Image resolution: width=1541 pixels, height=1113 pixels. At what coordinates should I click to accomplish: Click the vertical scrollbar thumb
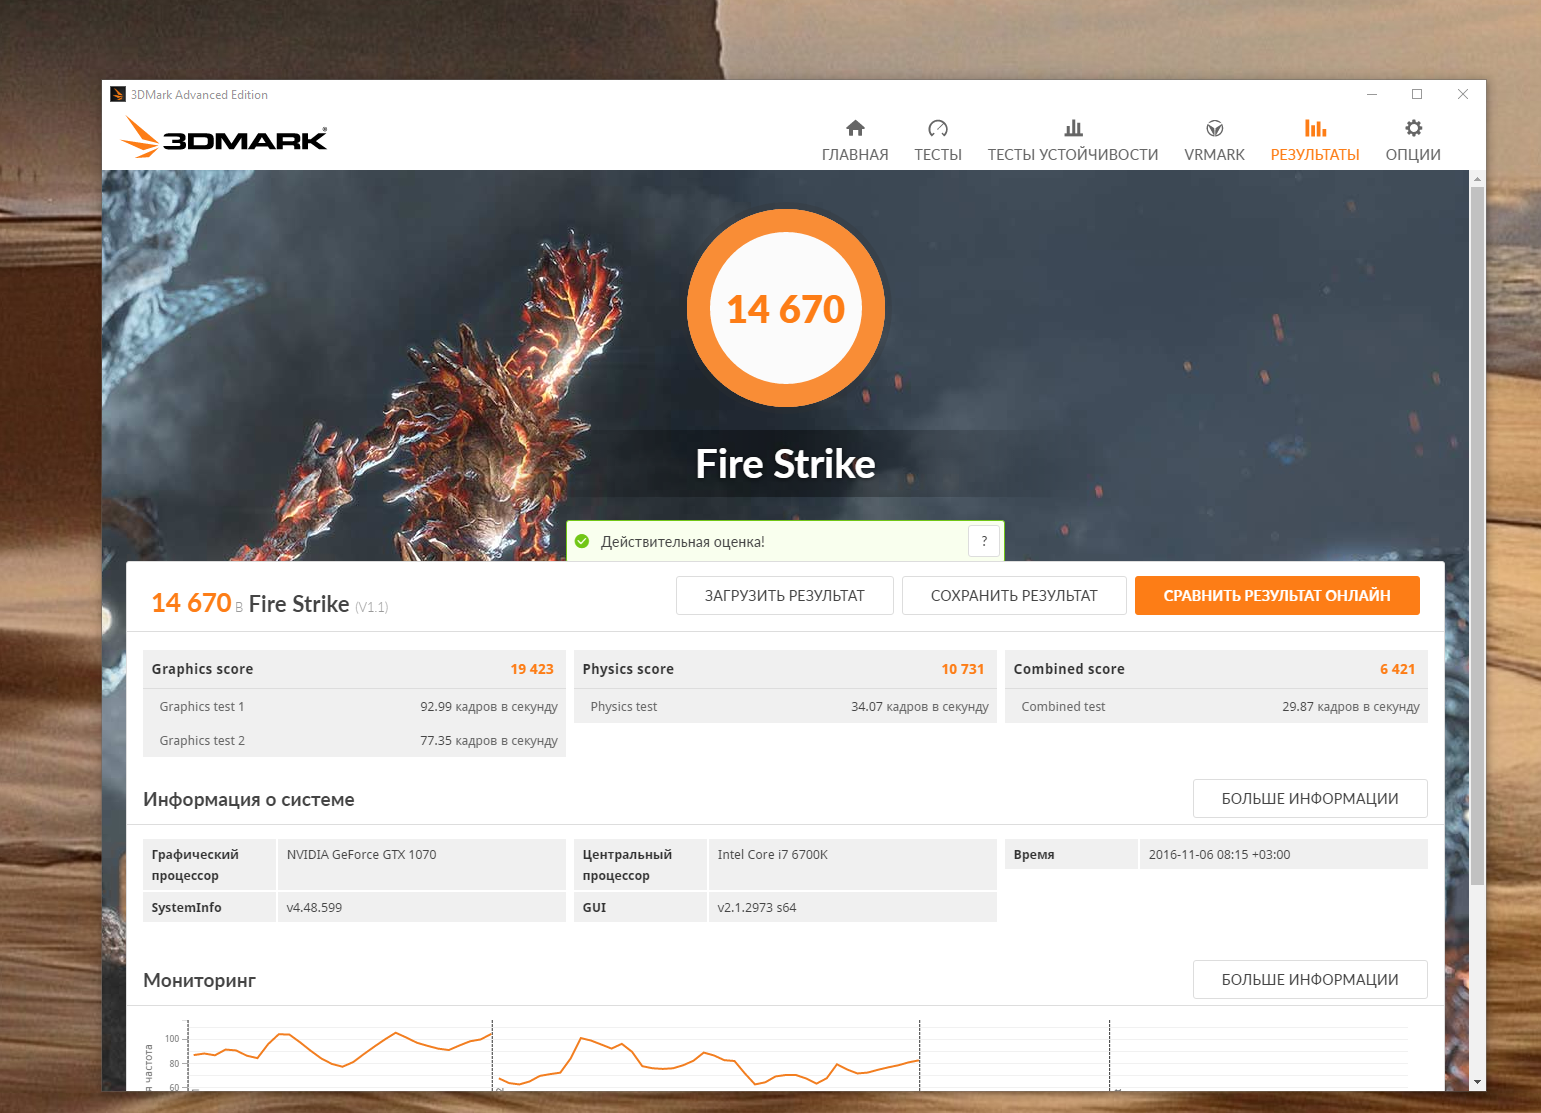point(1477,535)
